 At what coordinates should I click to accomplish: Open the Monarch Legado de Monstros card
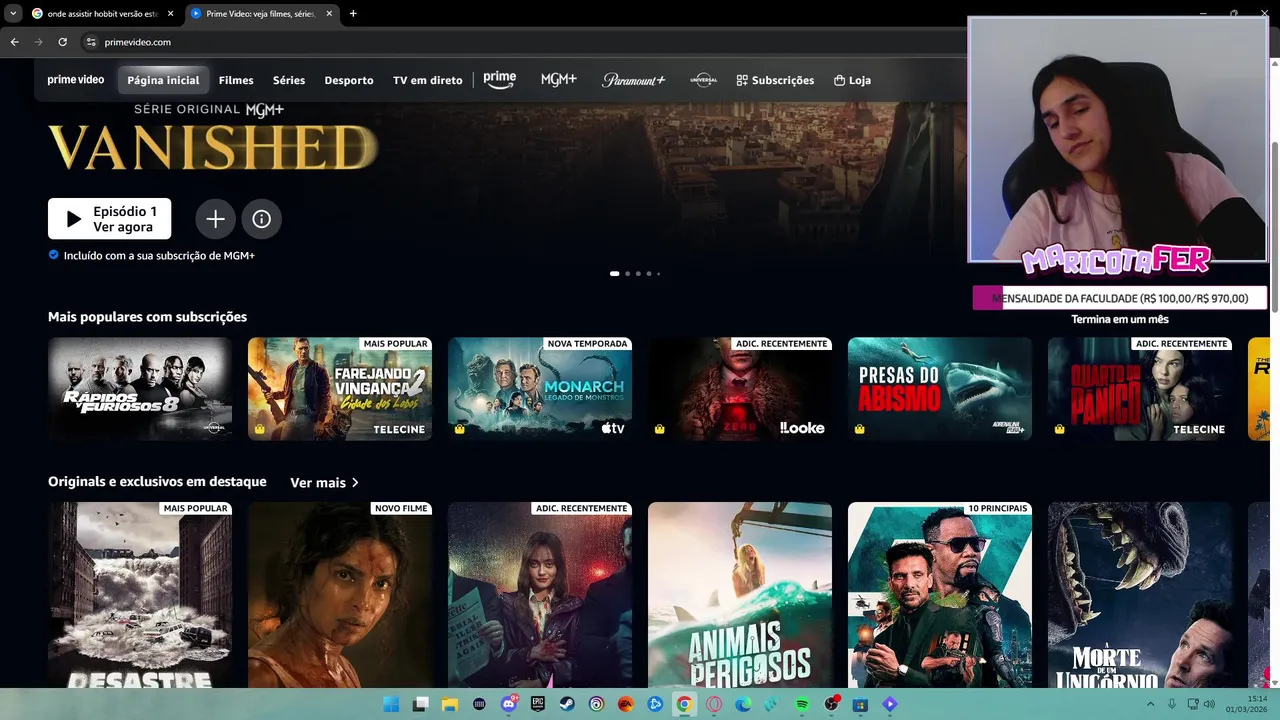tap(540, 389)
